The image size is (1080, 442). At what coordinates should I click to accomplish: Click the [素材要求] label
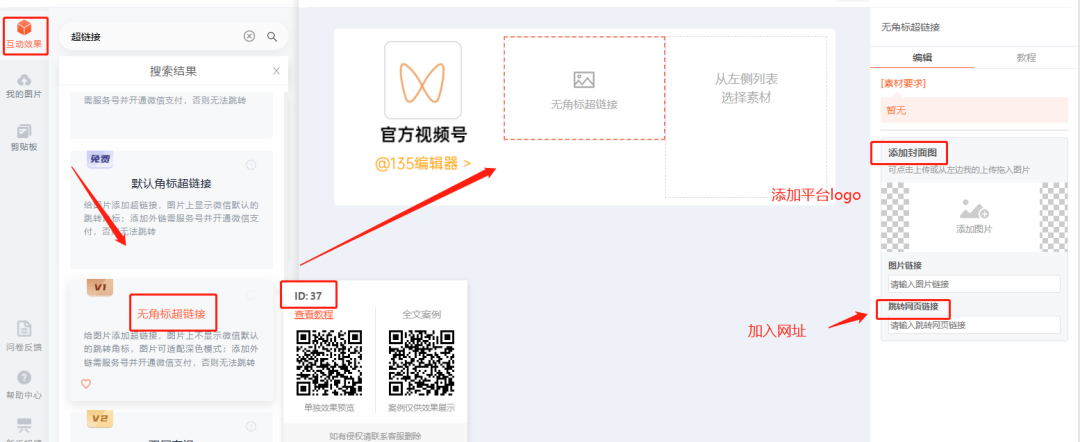pos(903,83)
